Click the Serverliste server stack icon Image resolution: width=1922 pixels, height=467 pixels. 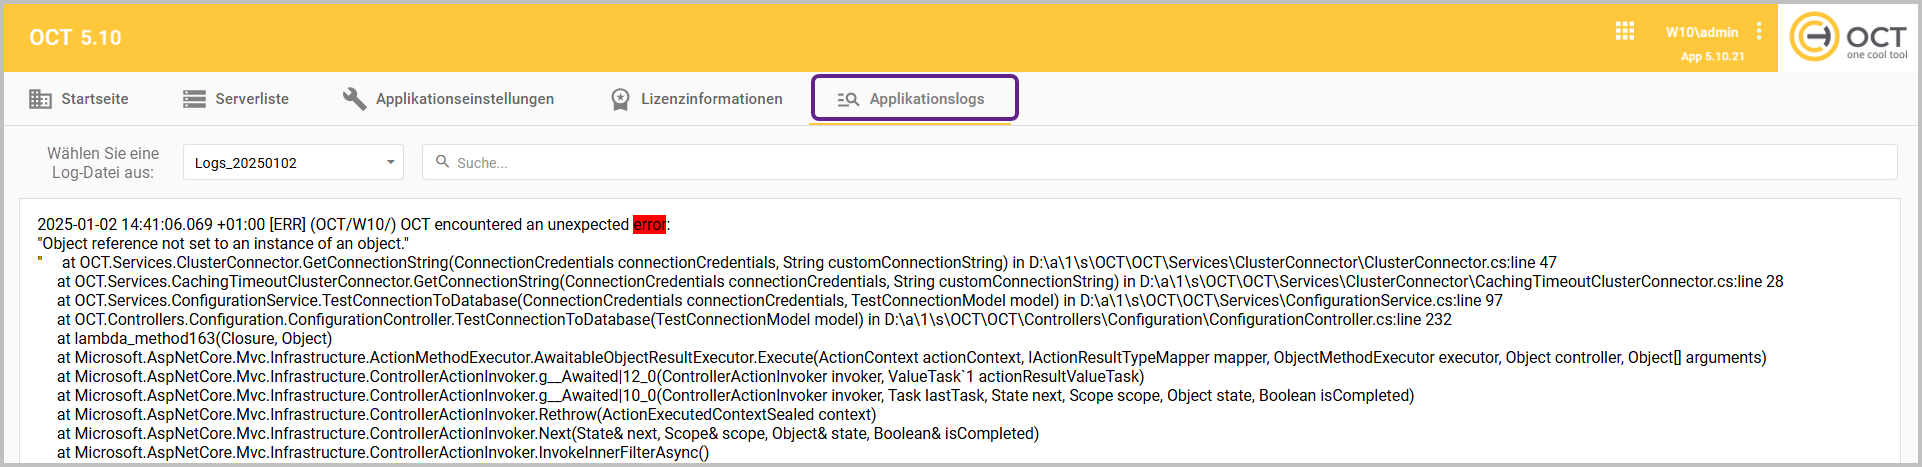click(194, 99)
